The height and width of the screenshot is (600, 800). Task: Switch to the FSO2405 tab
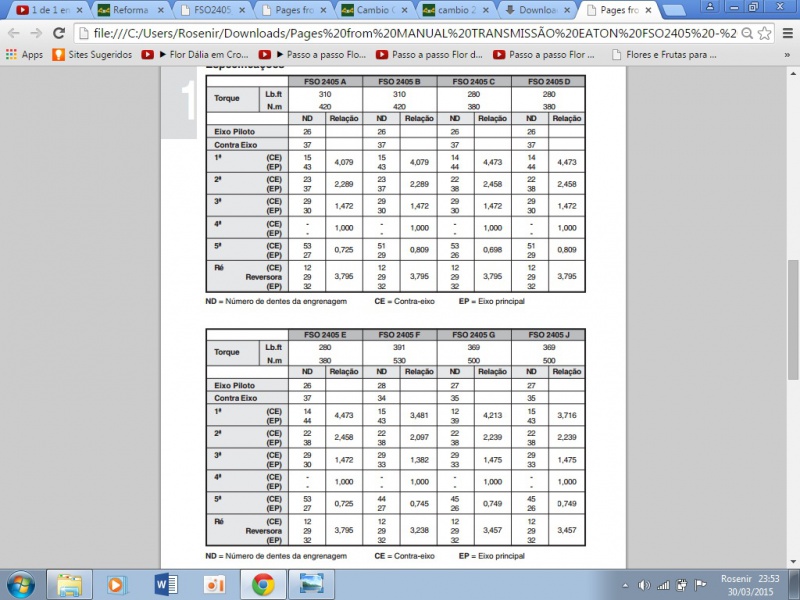[212, 10]
